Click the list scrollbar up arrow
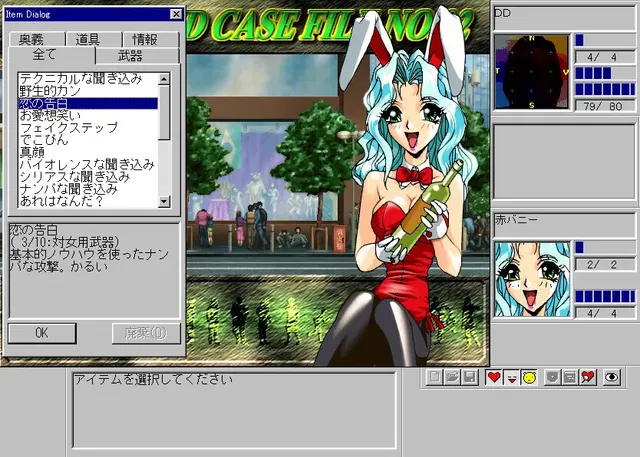This screenshot has height=457, width=640. tap(164, 79)
